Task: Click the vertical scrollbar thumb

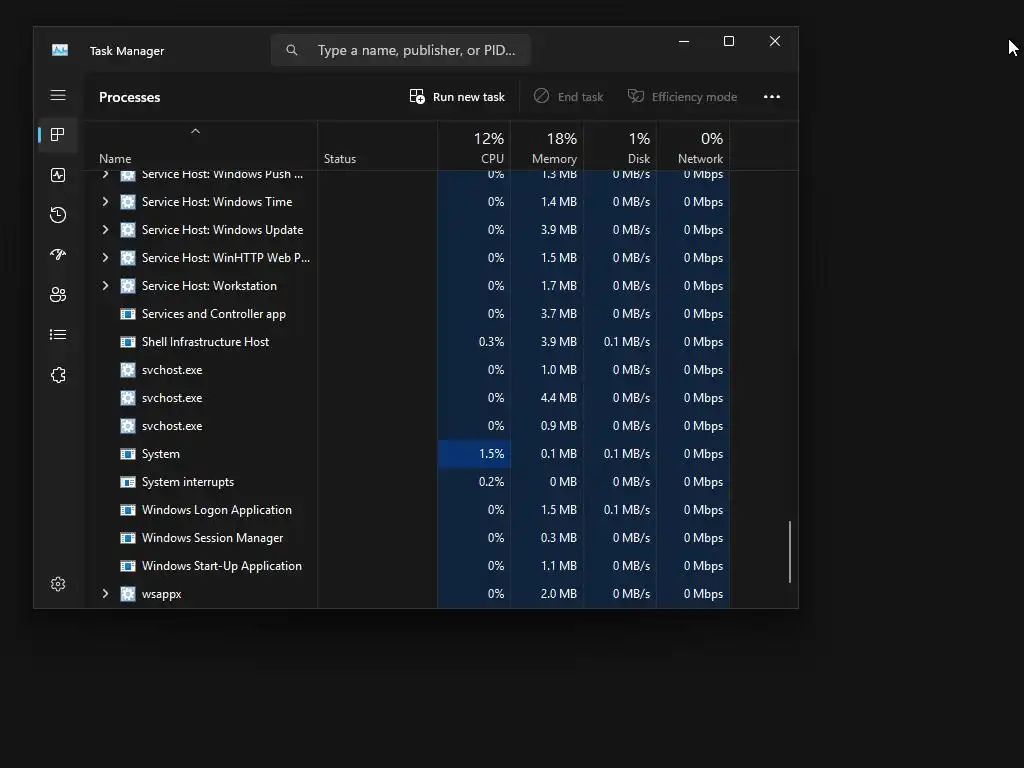Action: [x=790, y=552]
